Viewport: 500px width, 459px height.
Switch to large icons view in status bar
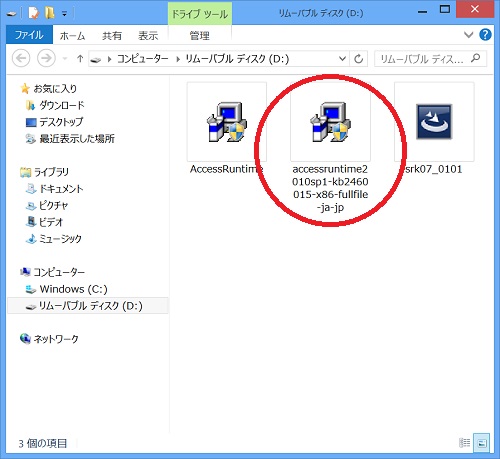tap(482, 443)
